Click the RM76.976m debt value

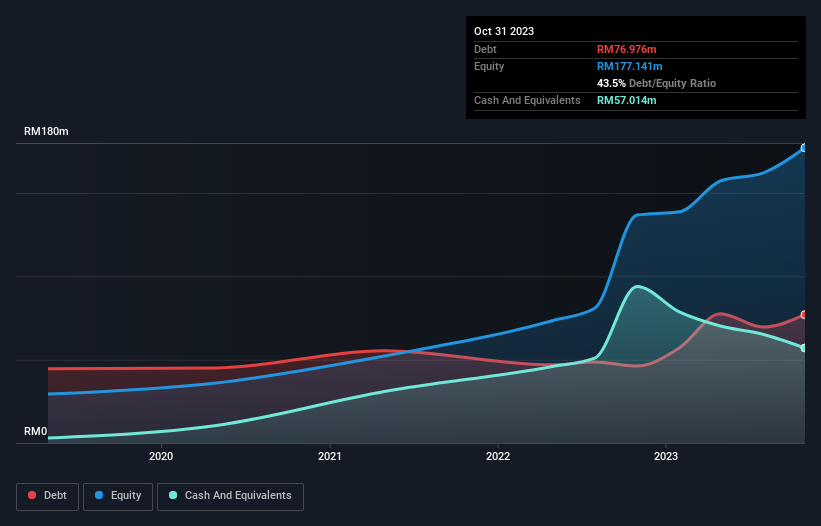coord(626,49)
